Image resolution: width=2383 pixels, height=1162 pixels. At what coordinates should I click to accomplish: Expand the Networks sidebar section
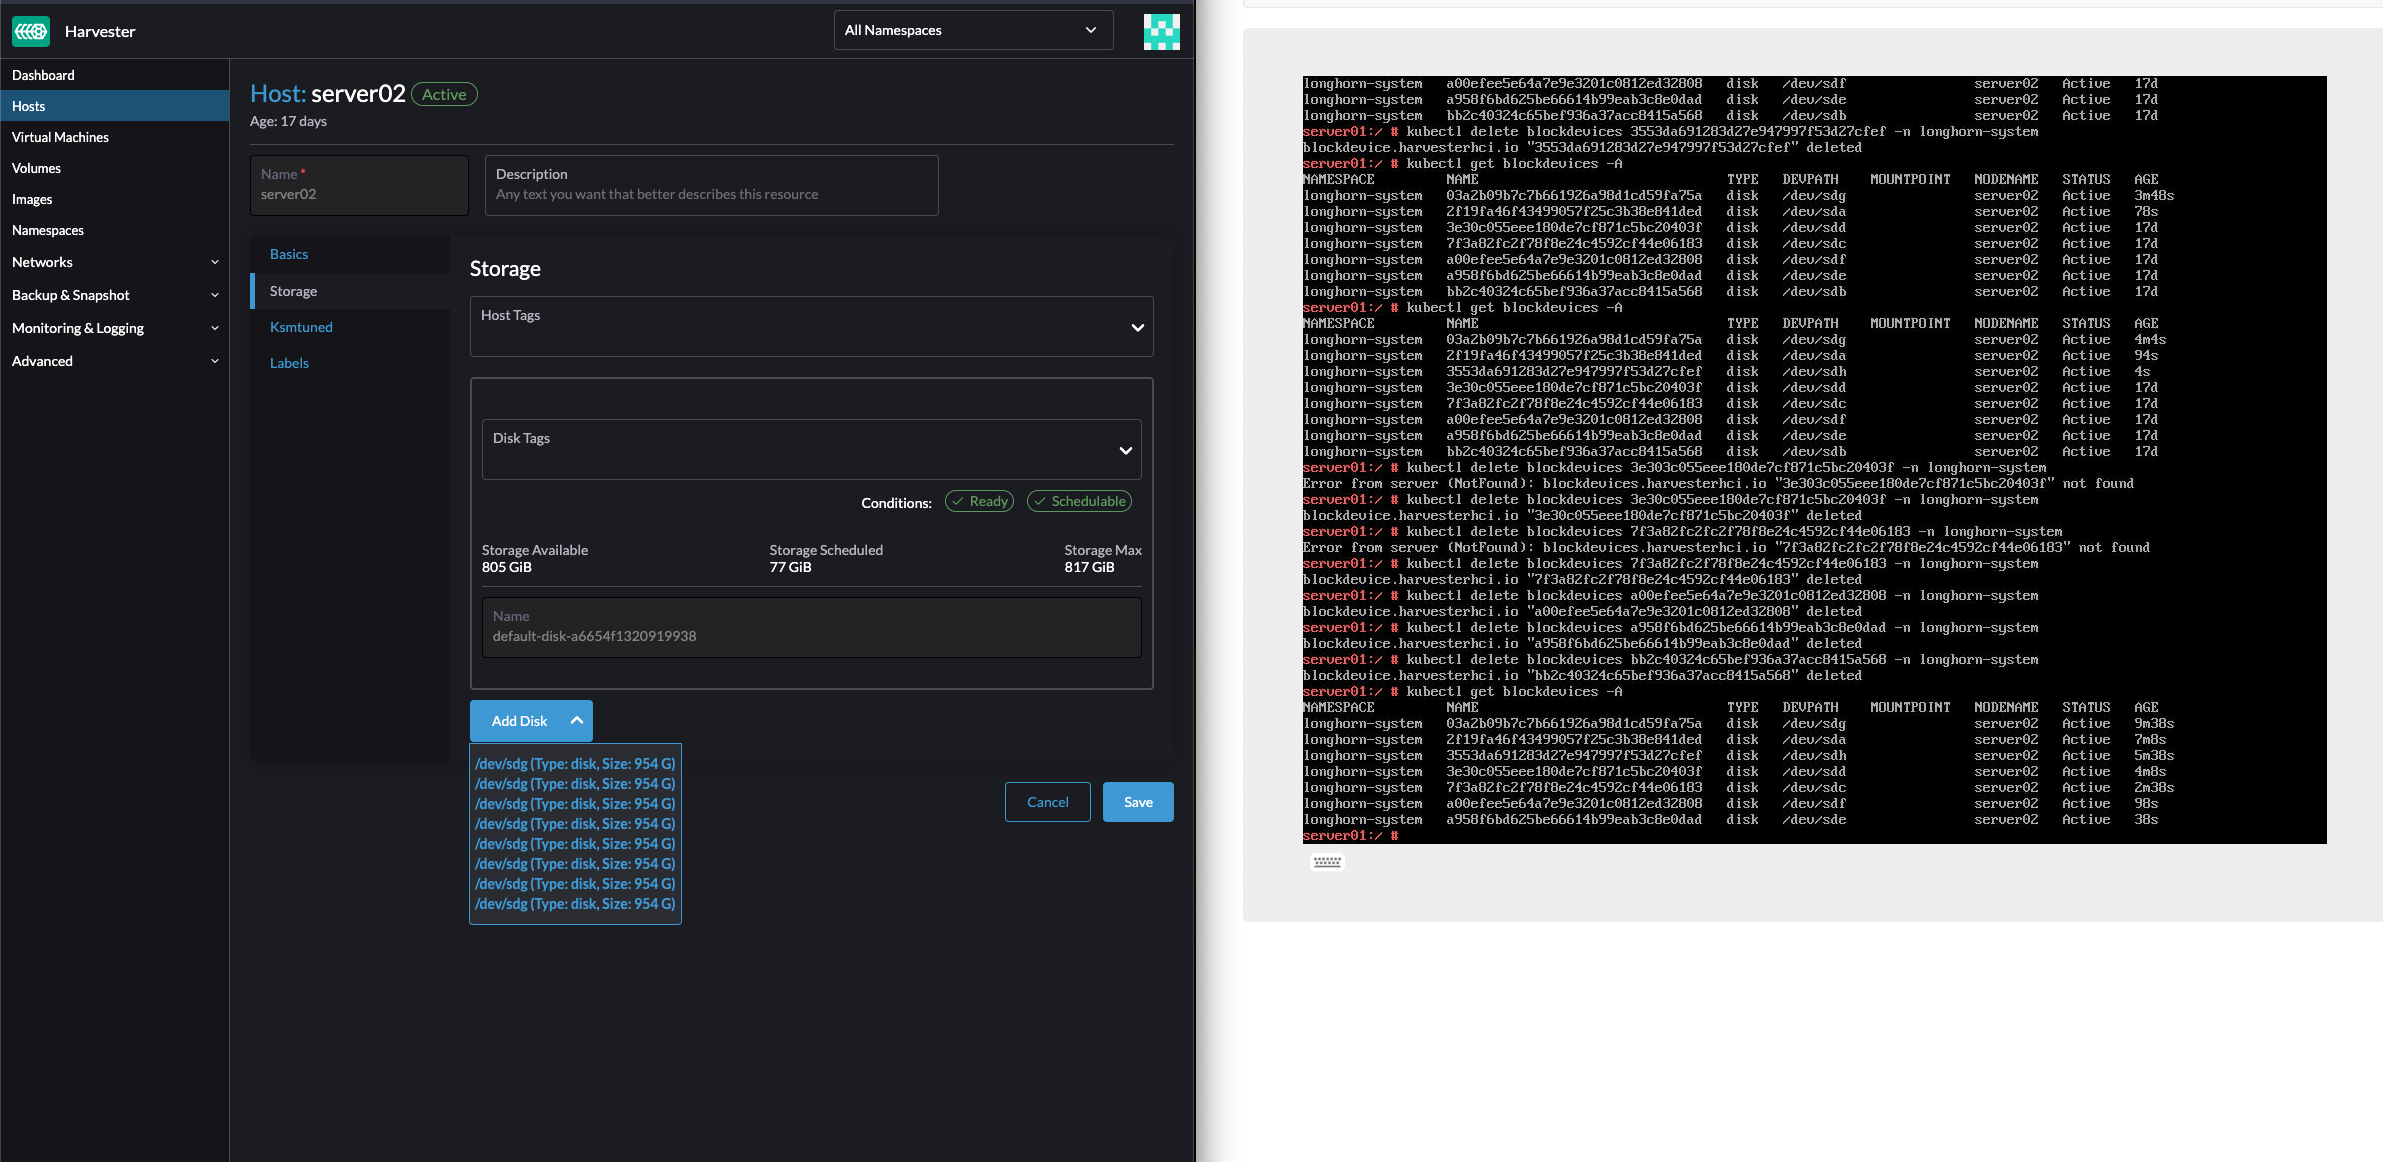click(115, 262)
